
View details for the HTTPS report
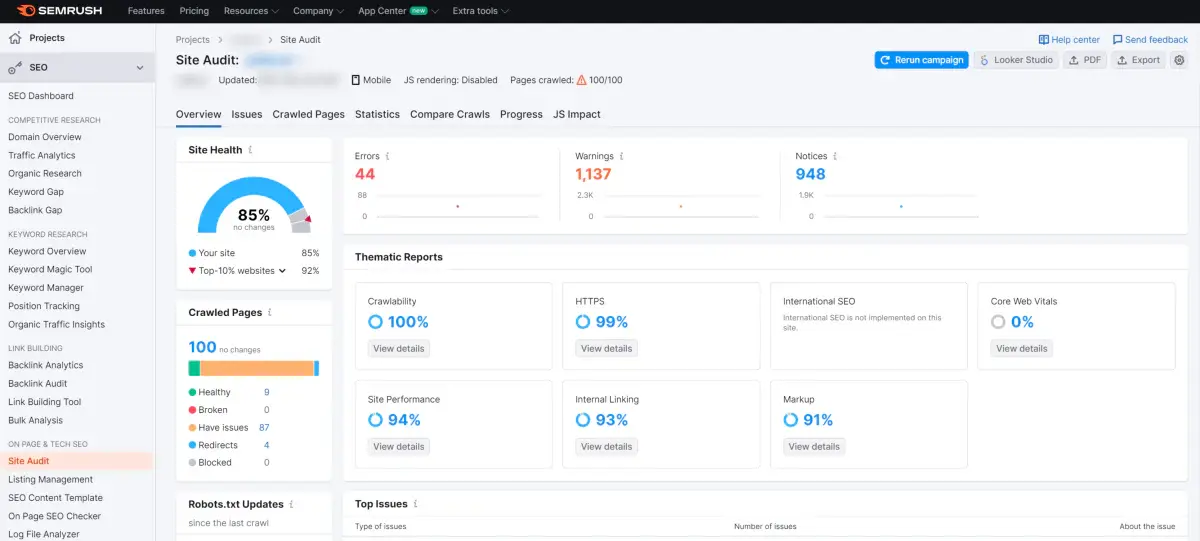[x=606, y=349]
